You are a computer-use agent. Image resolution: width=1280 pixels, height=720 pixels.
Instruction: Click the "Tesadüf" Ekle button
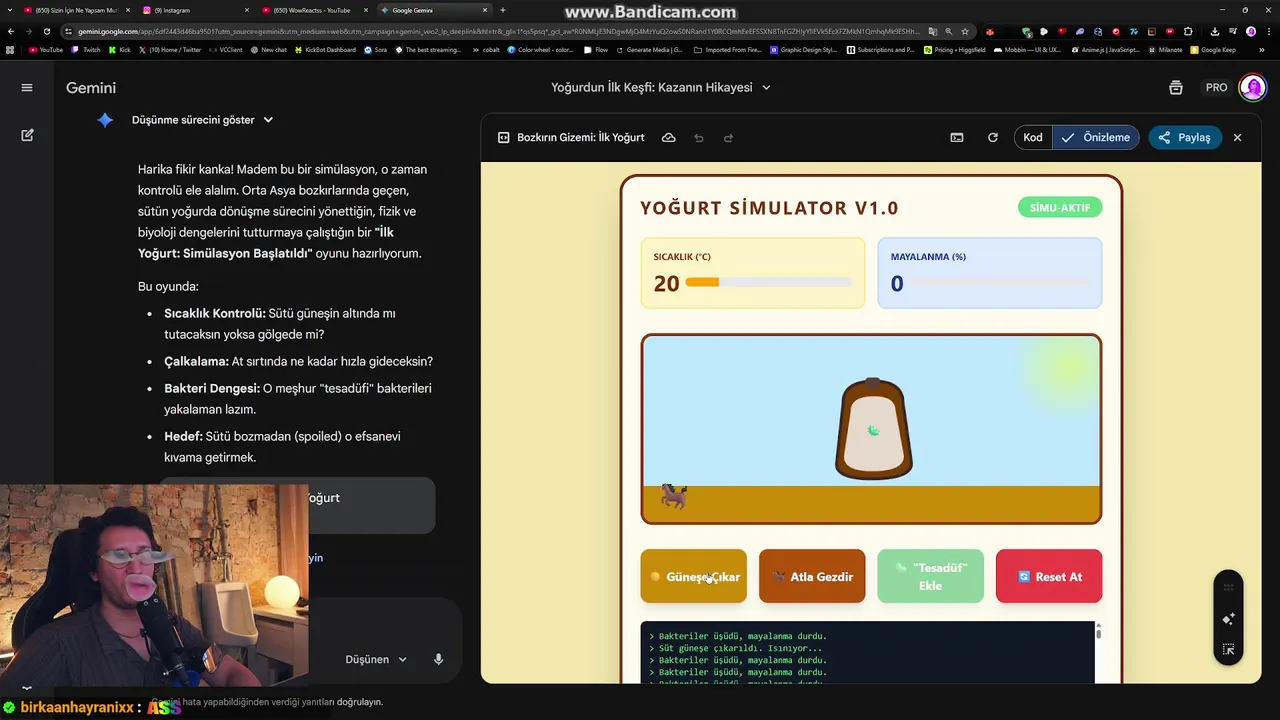930,576
